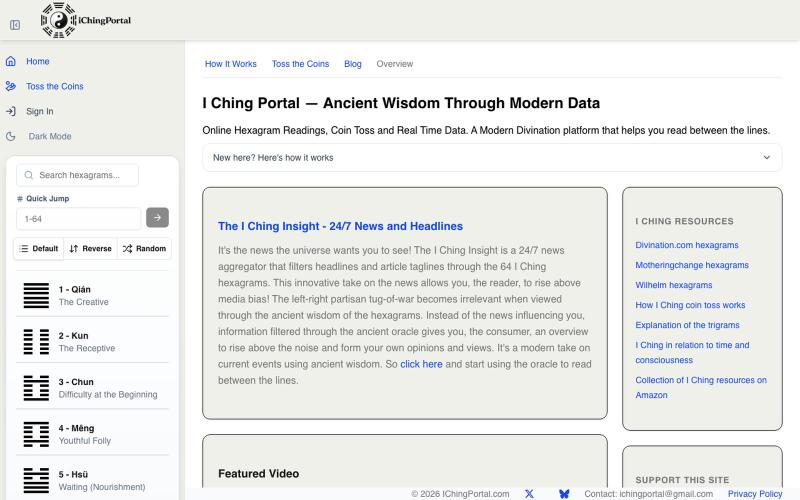
Task: Select "The Receptive" row text
Action: tap(87, 348)
